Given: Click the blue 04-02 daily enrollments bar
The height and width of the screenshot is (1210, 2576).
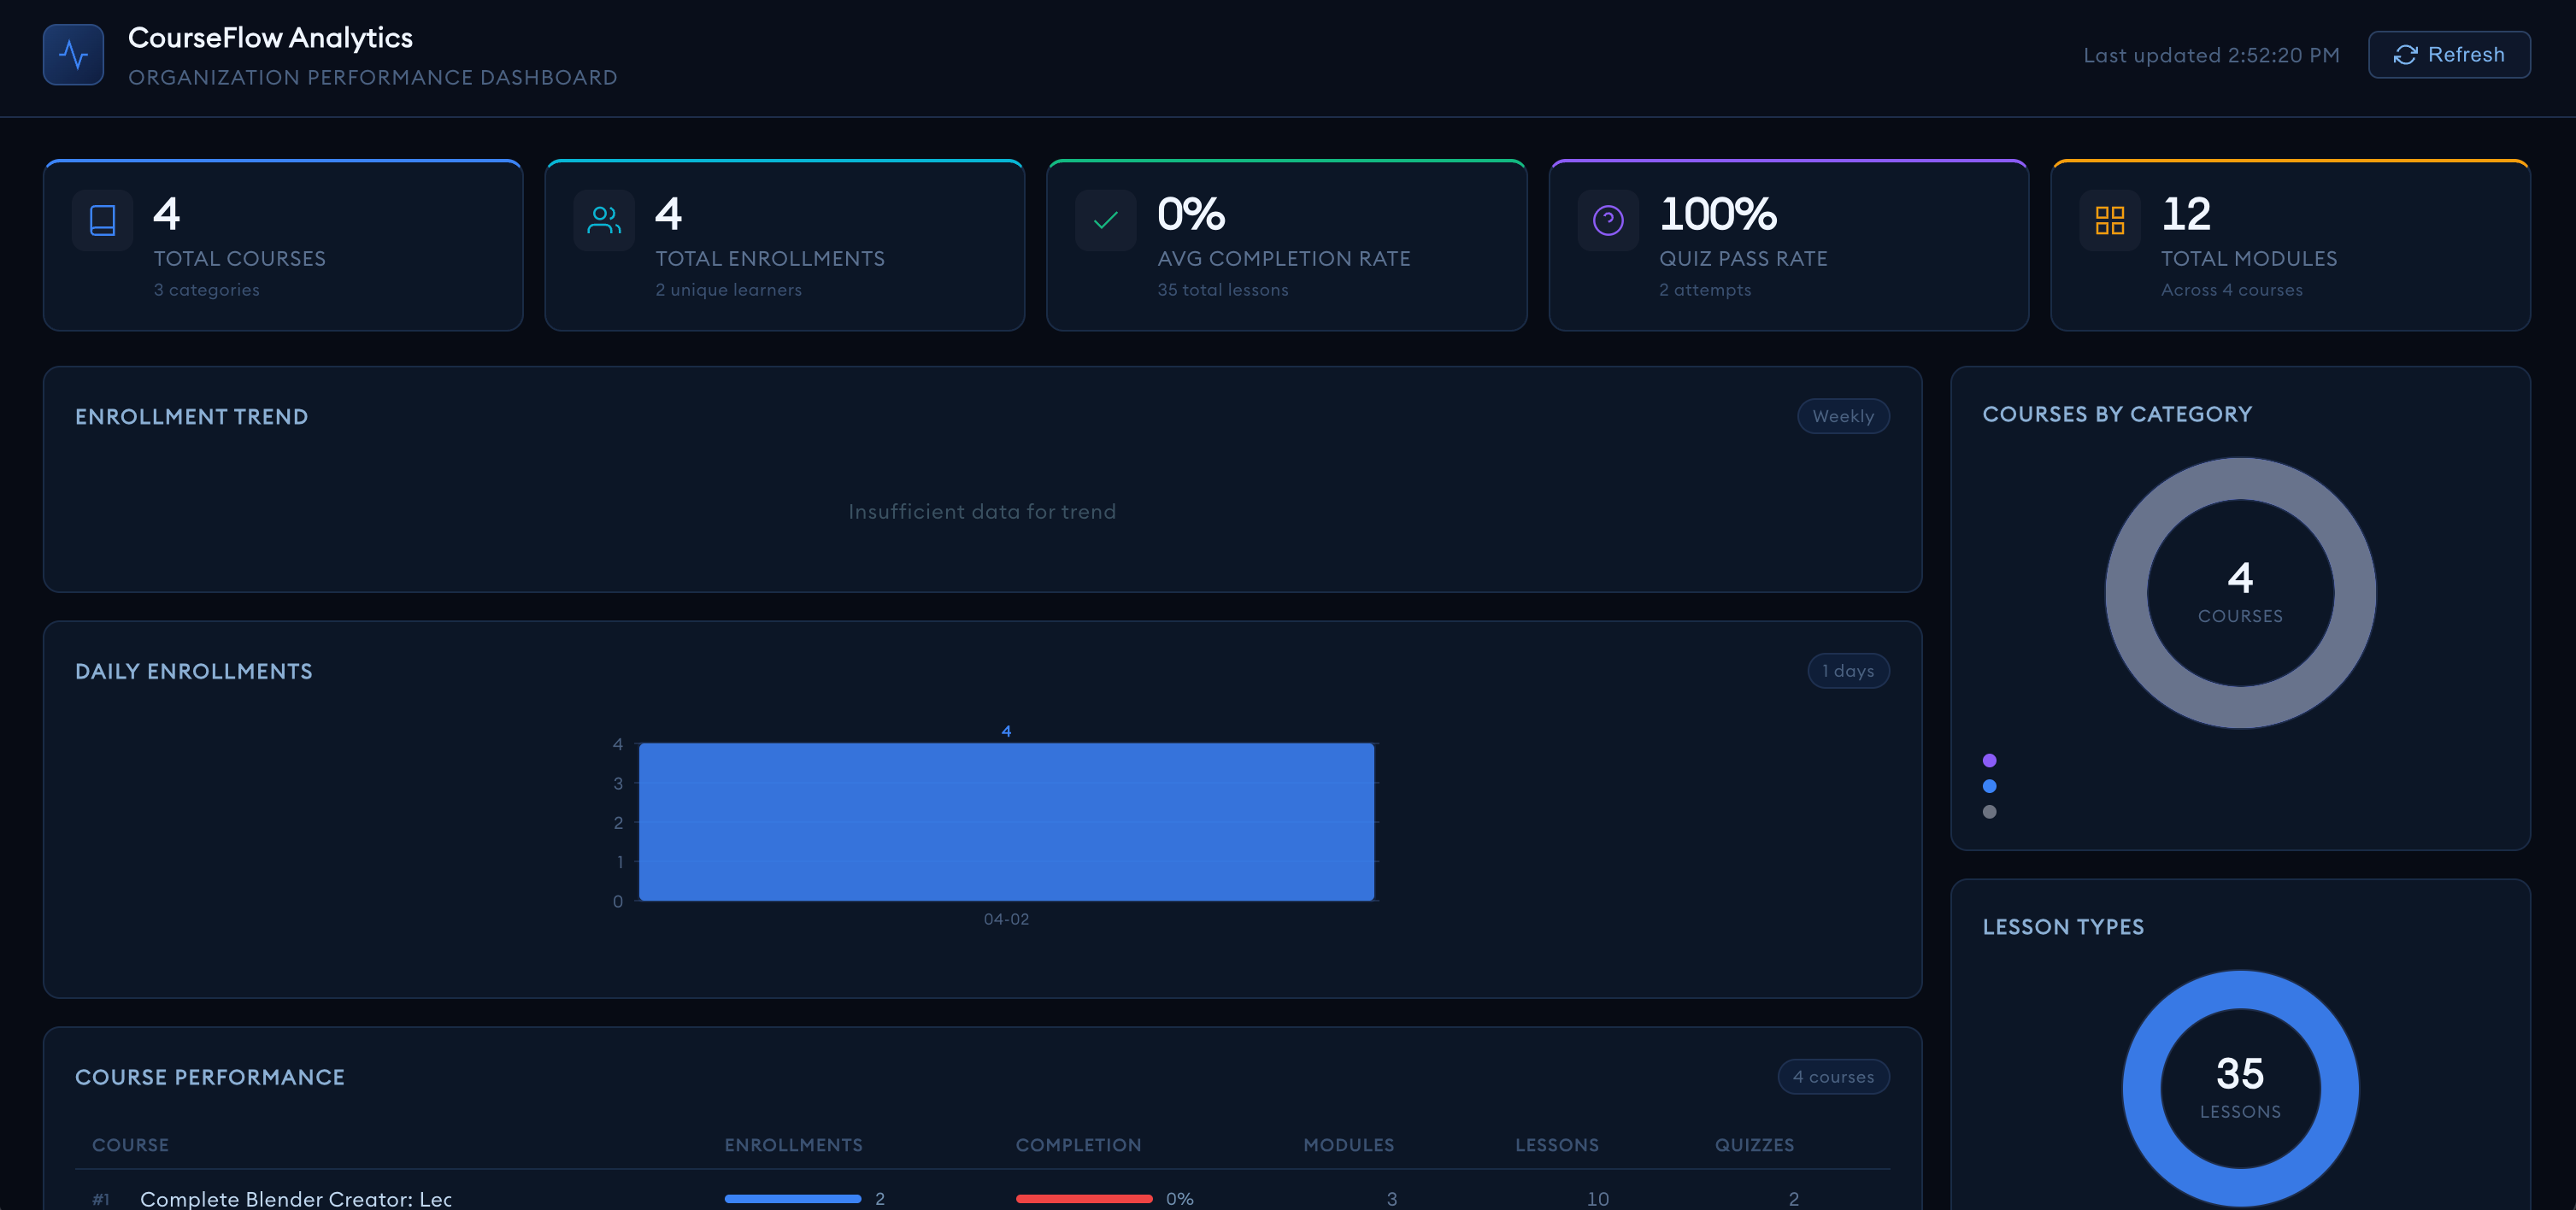Looking at the screenshot, I should point(1005,822).
